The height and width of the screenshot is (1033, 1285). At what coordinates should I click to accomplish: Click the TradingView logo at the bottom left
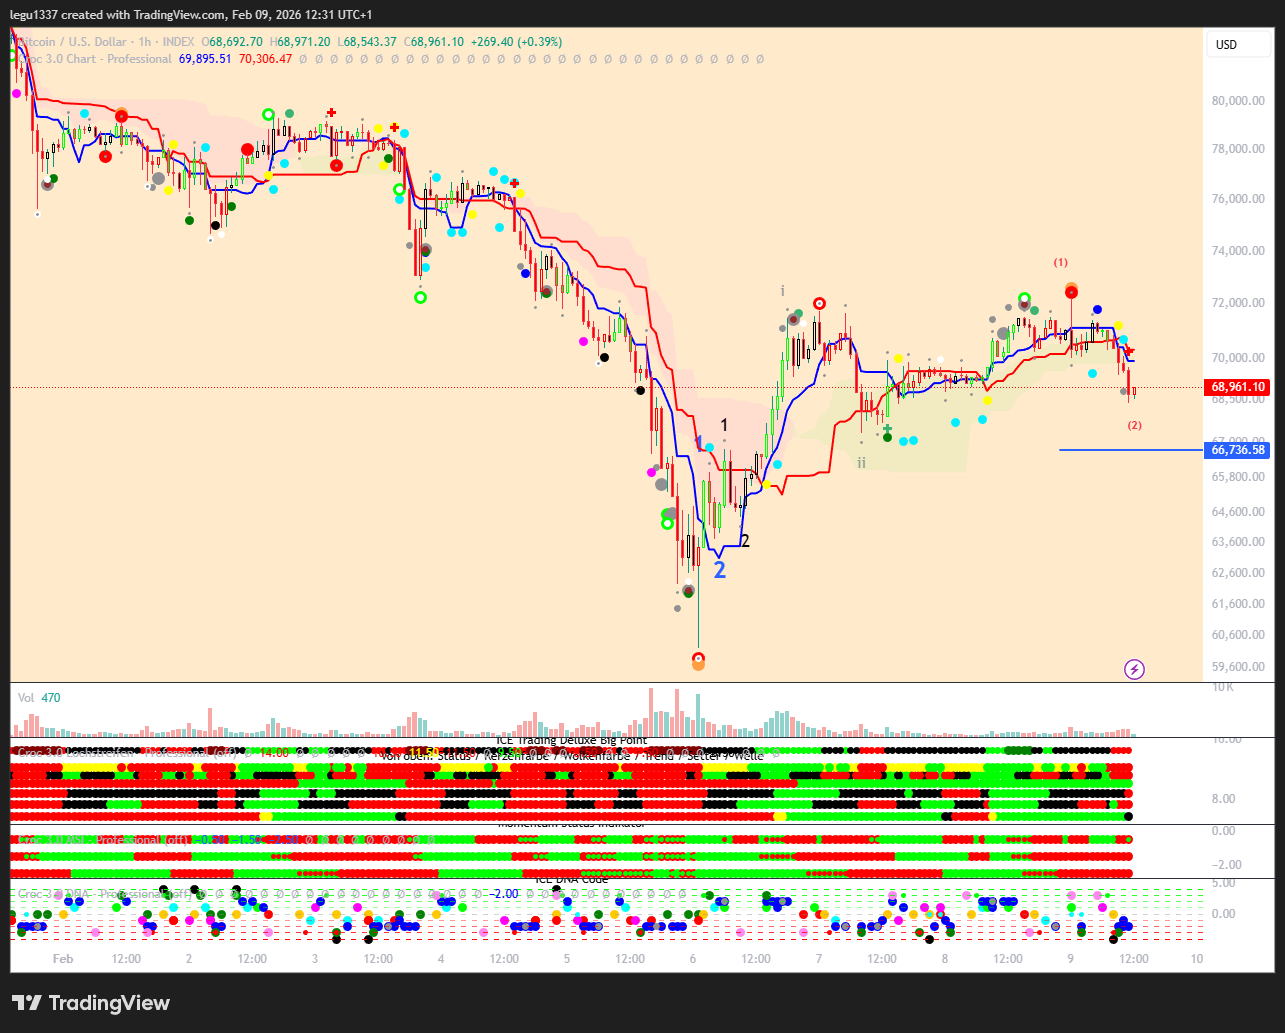point(91,1003)
